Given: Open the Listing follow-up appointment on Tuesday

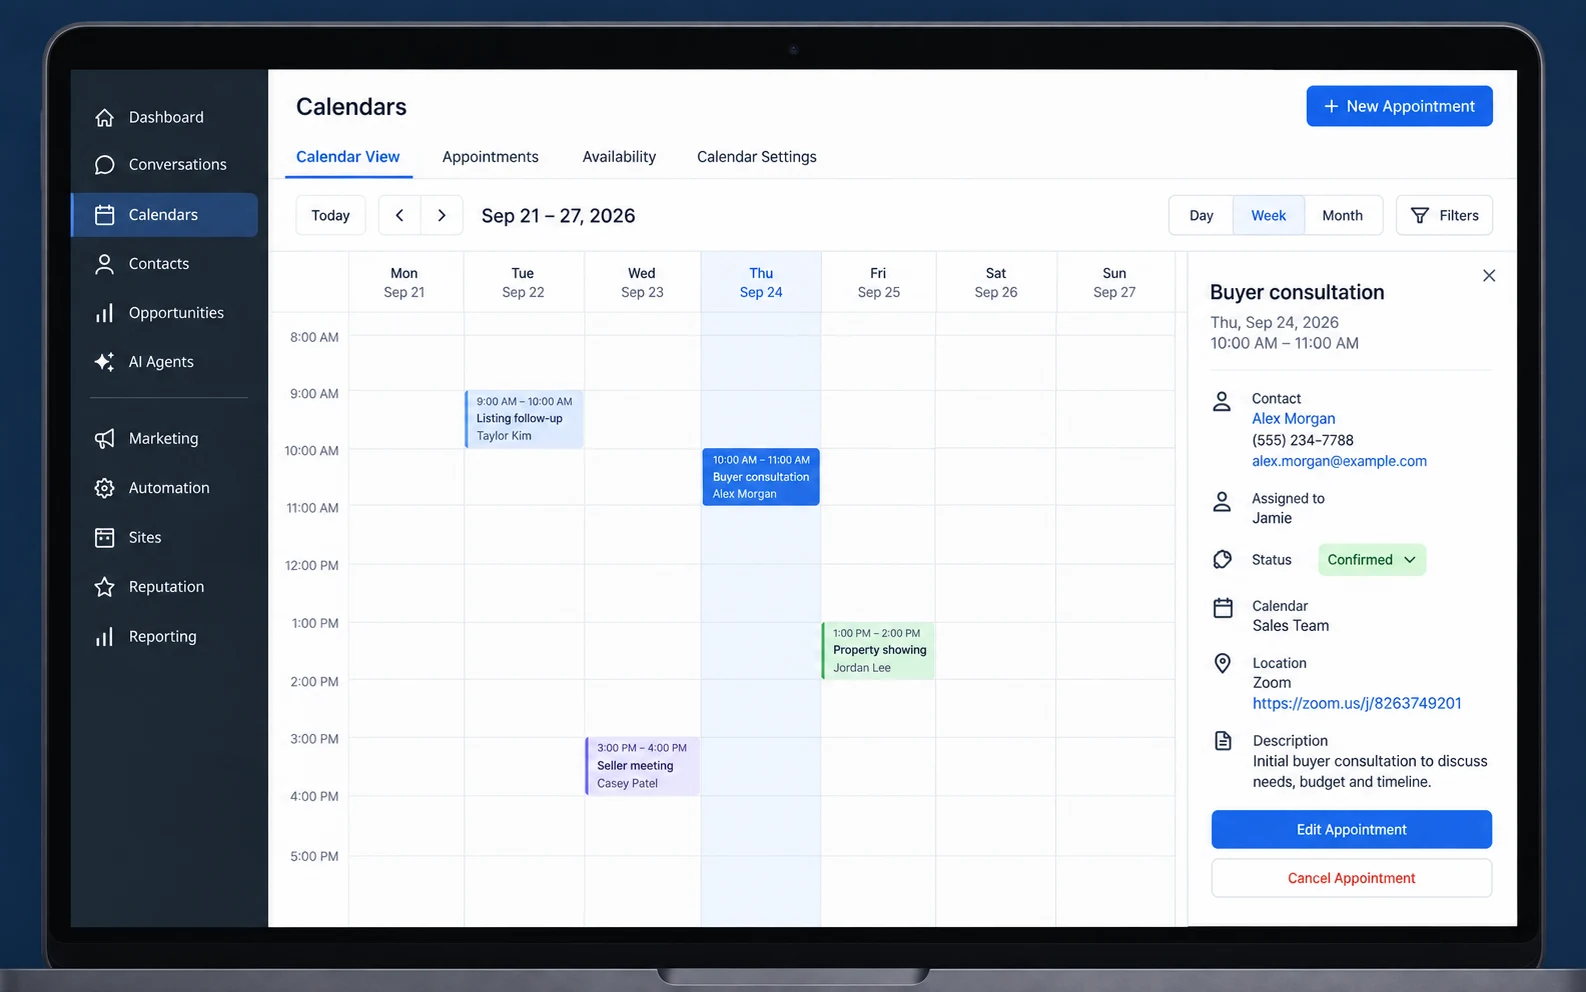Looking at the screenshot, I should (x=524, y=419).
